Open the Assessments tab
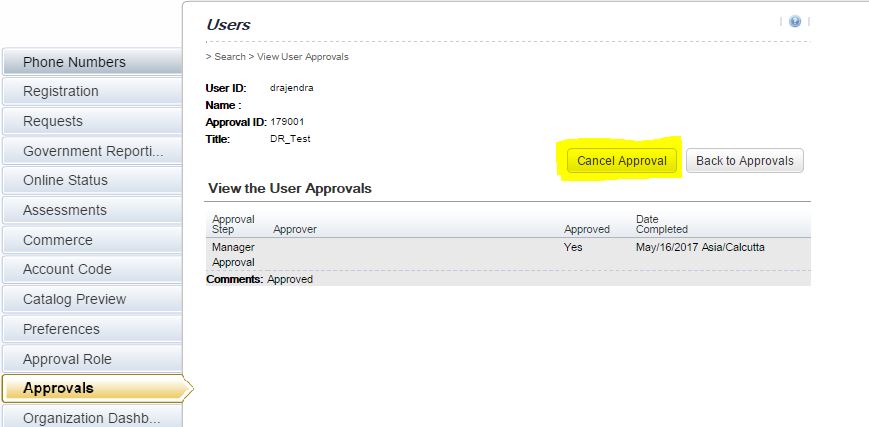 coord(92,210)
